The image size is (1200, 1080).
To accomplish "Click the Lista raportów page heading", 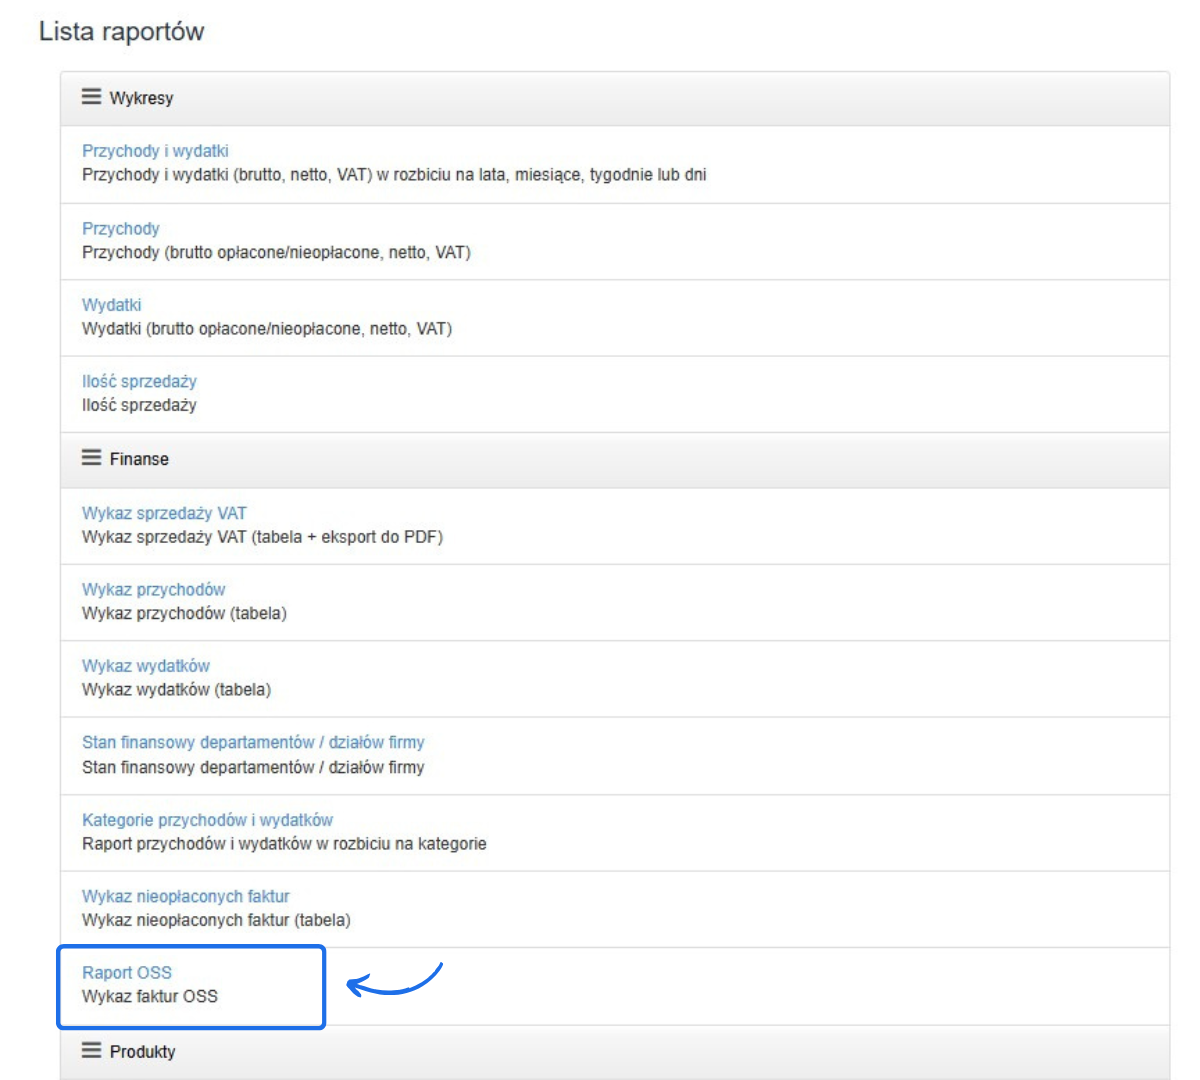I will point(121,31).
